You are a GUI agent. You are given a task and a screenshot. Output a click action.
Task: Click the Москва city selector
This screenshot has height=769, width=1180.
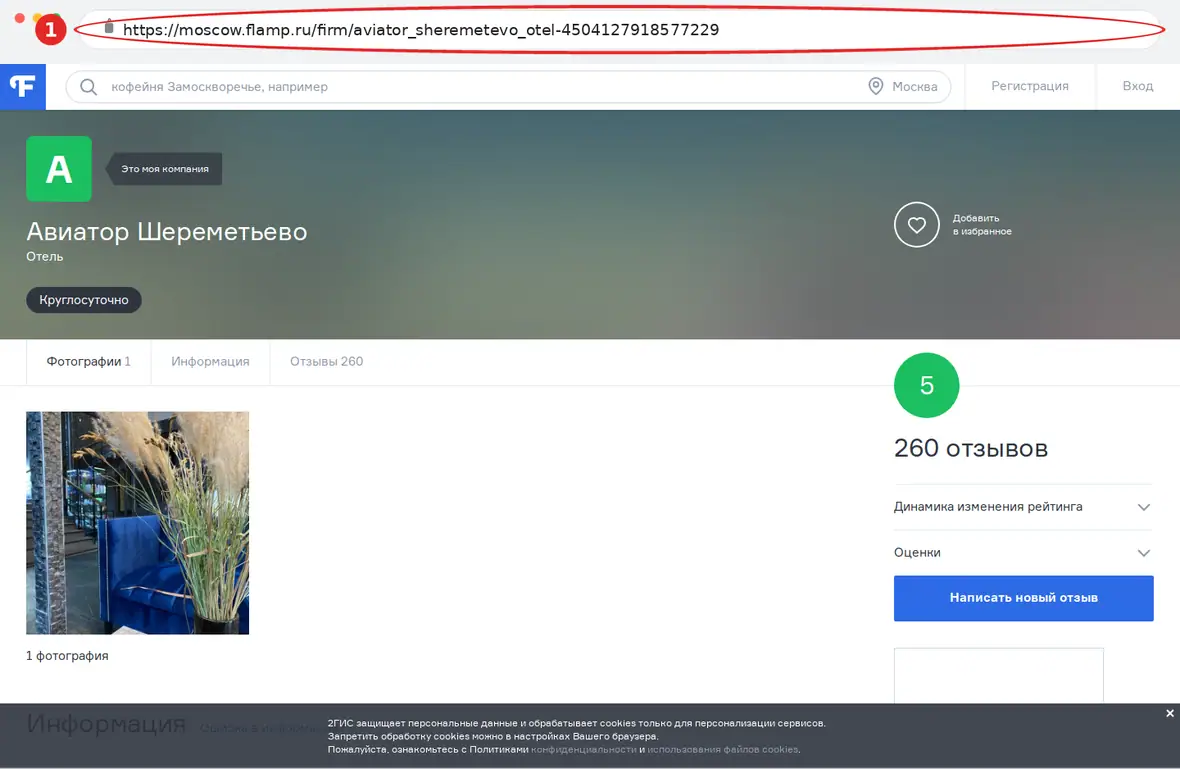coord(903,87)
